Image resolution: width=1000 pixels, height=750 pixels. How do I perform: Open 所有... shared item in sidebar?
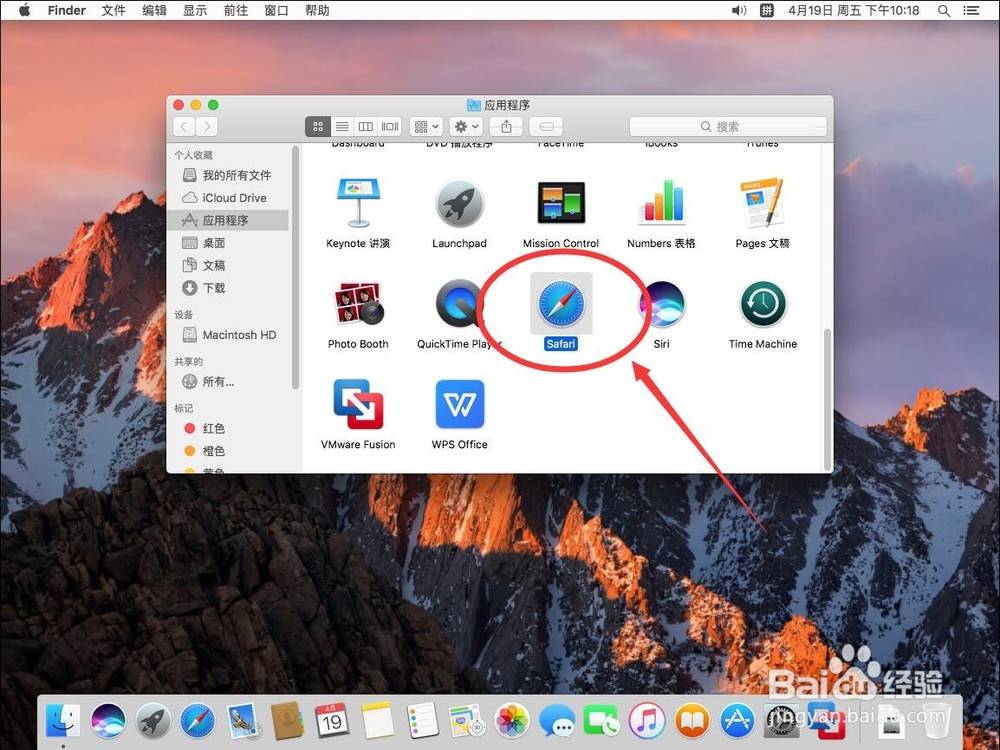point(227,381)
